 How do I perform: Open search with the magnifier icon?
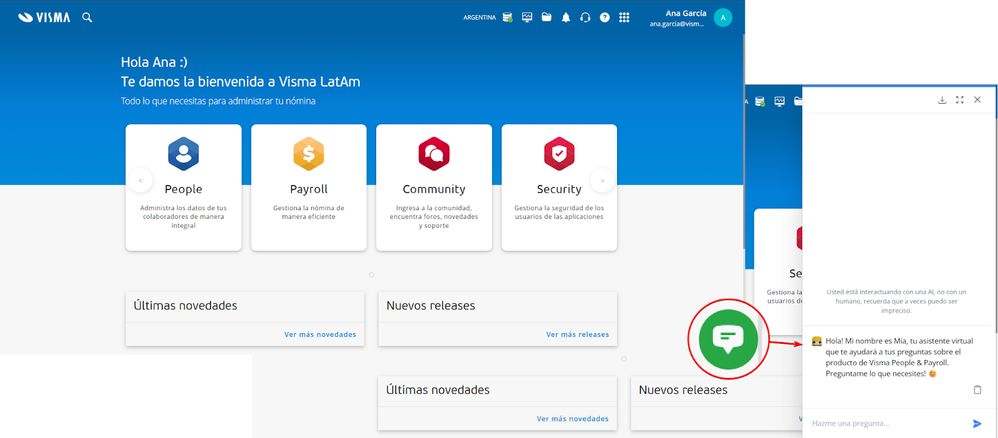click(87, 18)
